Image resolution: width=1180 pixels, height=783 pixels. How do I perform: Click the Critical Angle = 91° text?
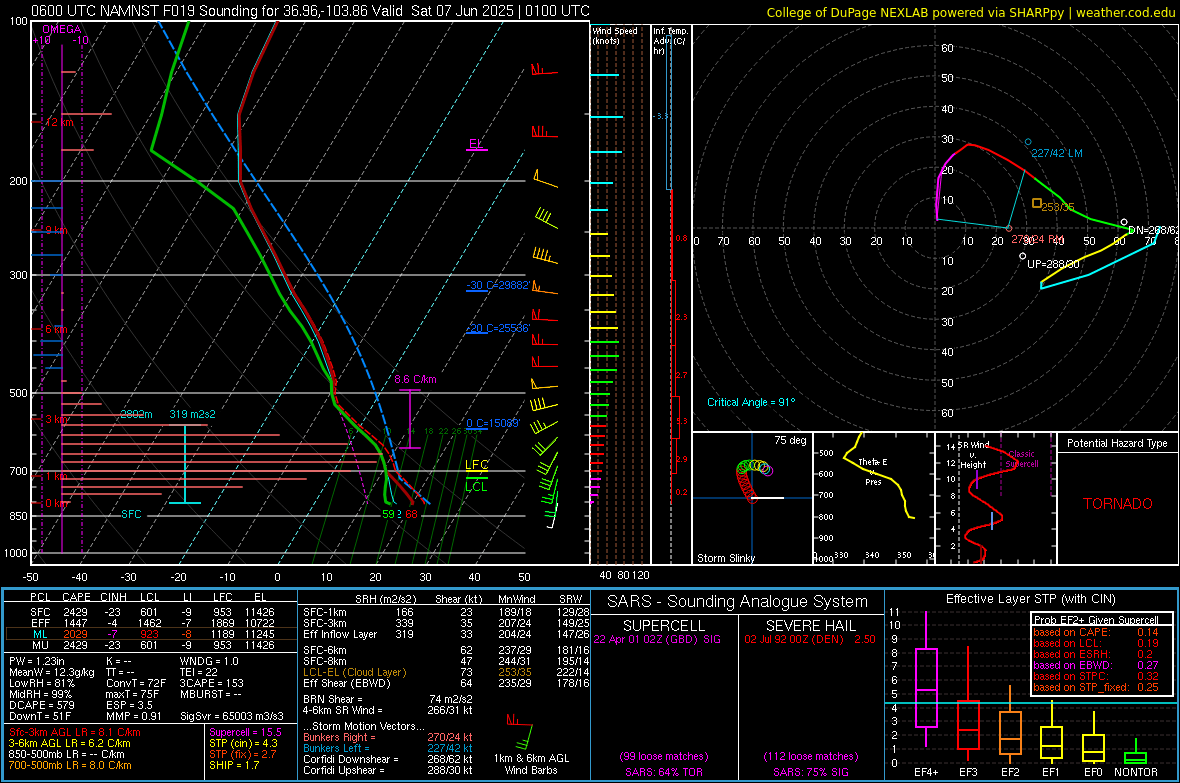[751, 402]
